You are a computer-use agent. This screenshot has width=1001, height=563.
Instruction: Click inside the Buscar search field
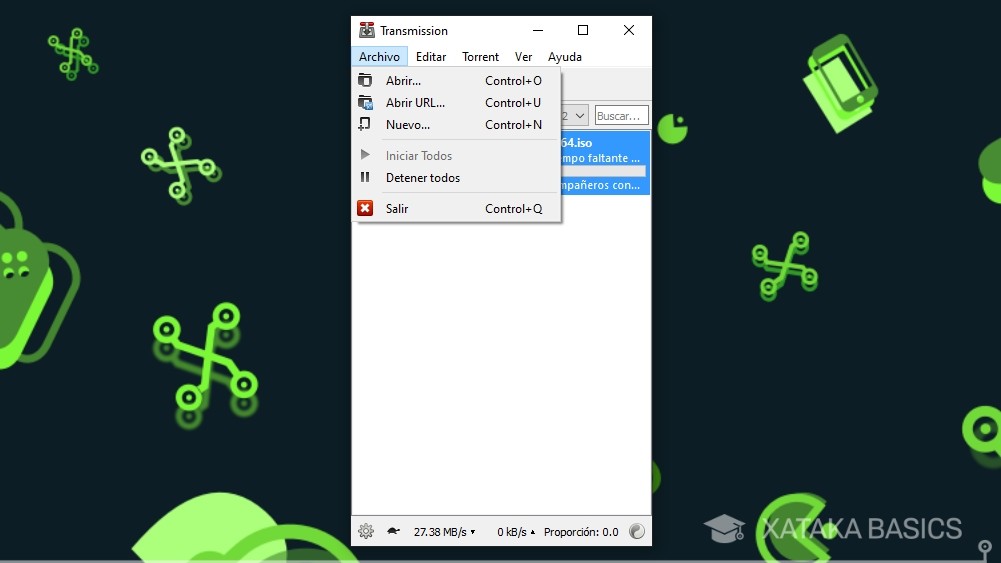pos(621,116)
